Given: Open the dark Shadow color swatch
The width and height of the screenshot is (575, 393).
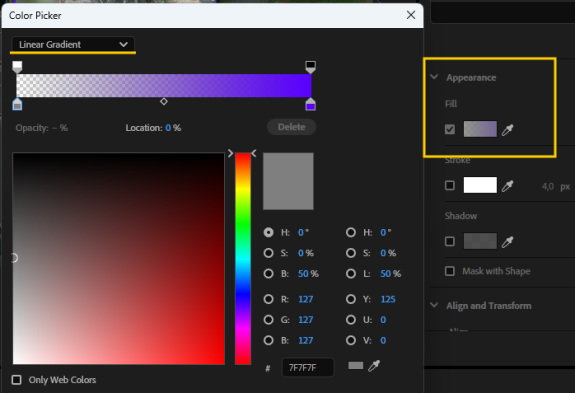Looking at the screenshot, I should coord(480,241).
